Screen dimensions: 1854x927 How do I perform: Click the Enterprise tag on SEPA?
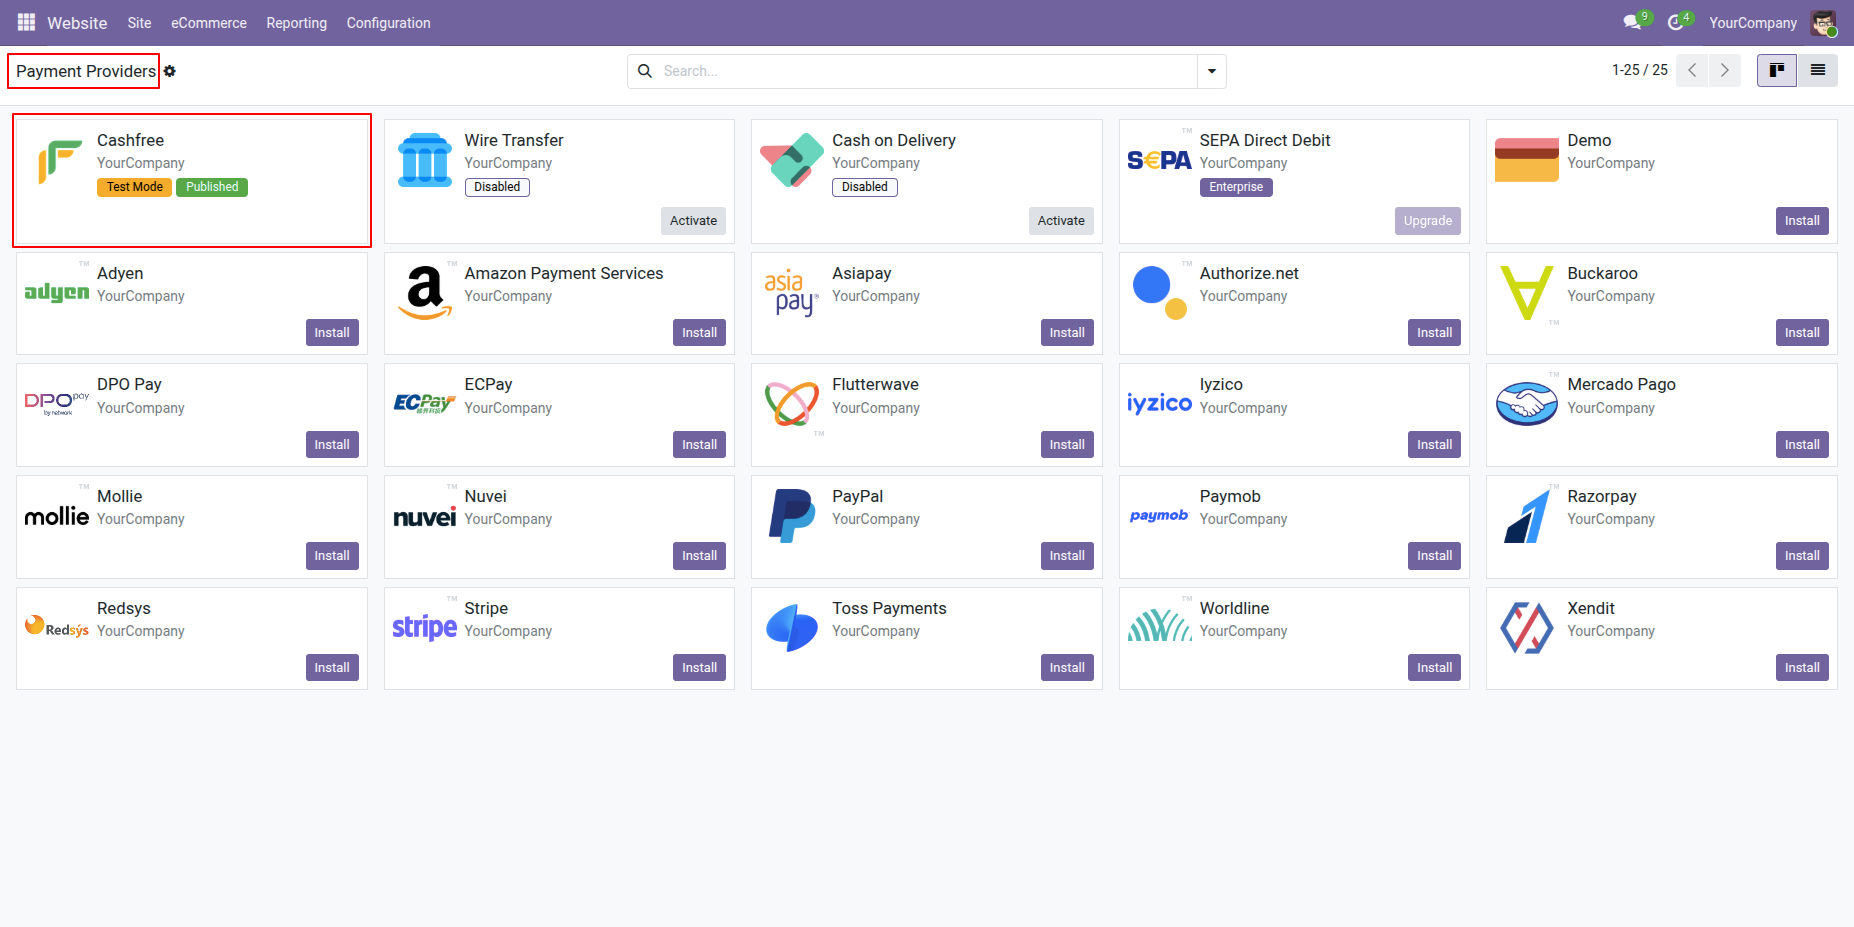(x=1236, y=187)
